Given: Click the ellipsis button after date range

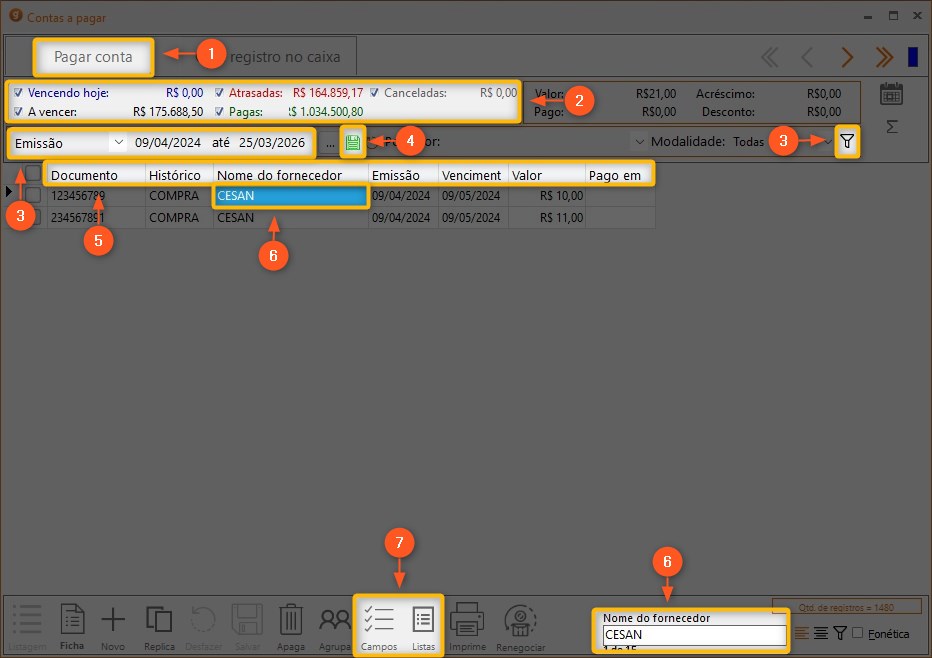Looking at the screenshot, I should (330, 143).
